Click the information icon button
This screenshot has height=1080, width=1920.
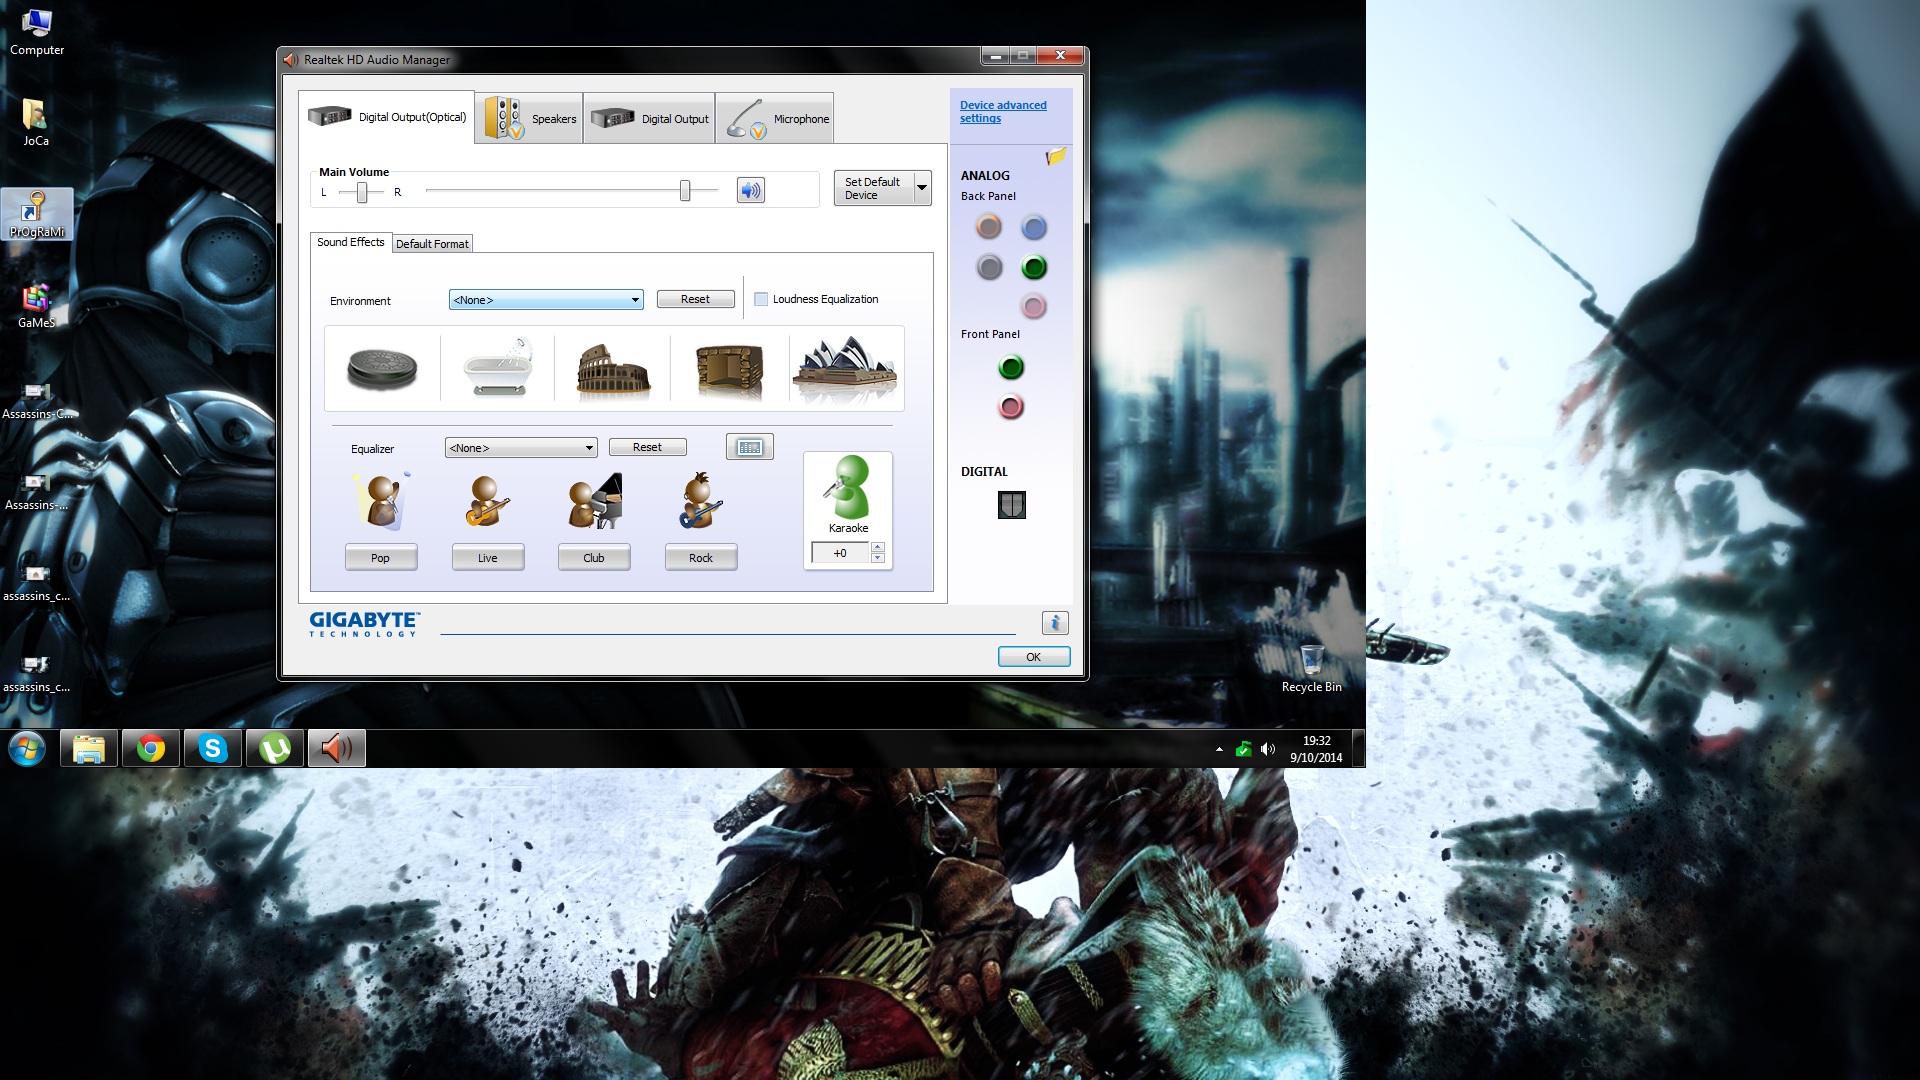[x=1055, y=623]
